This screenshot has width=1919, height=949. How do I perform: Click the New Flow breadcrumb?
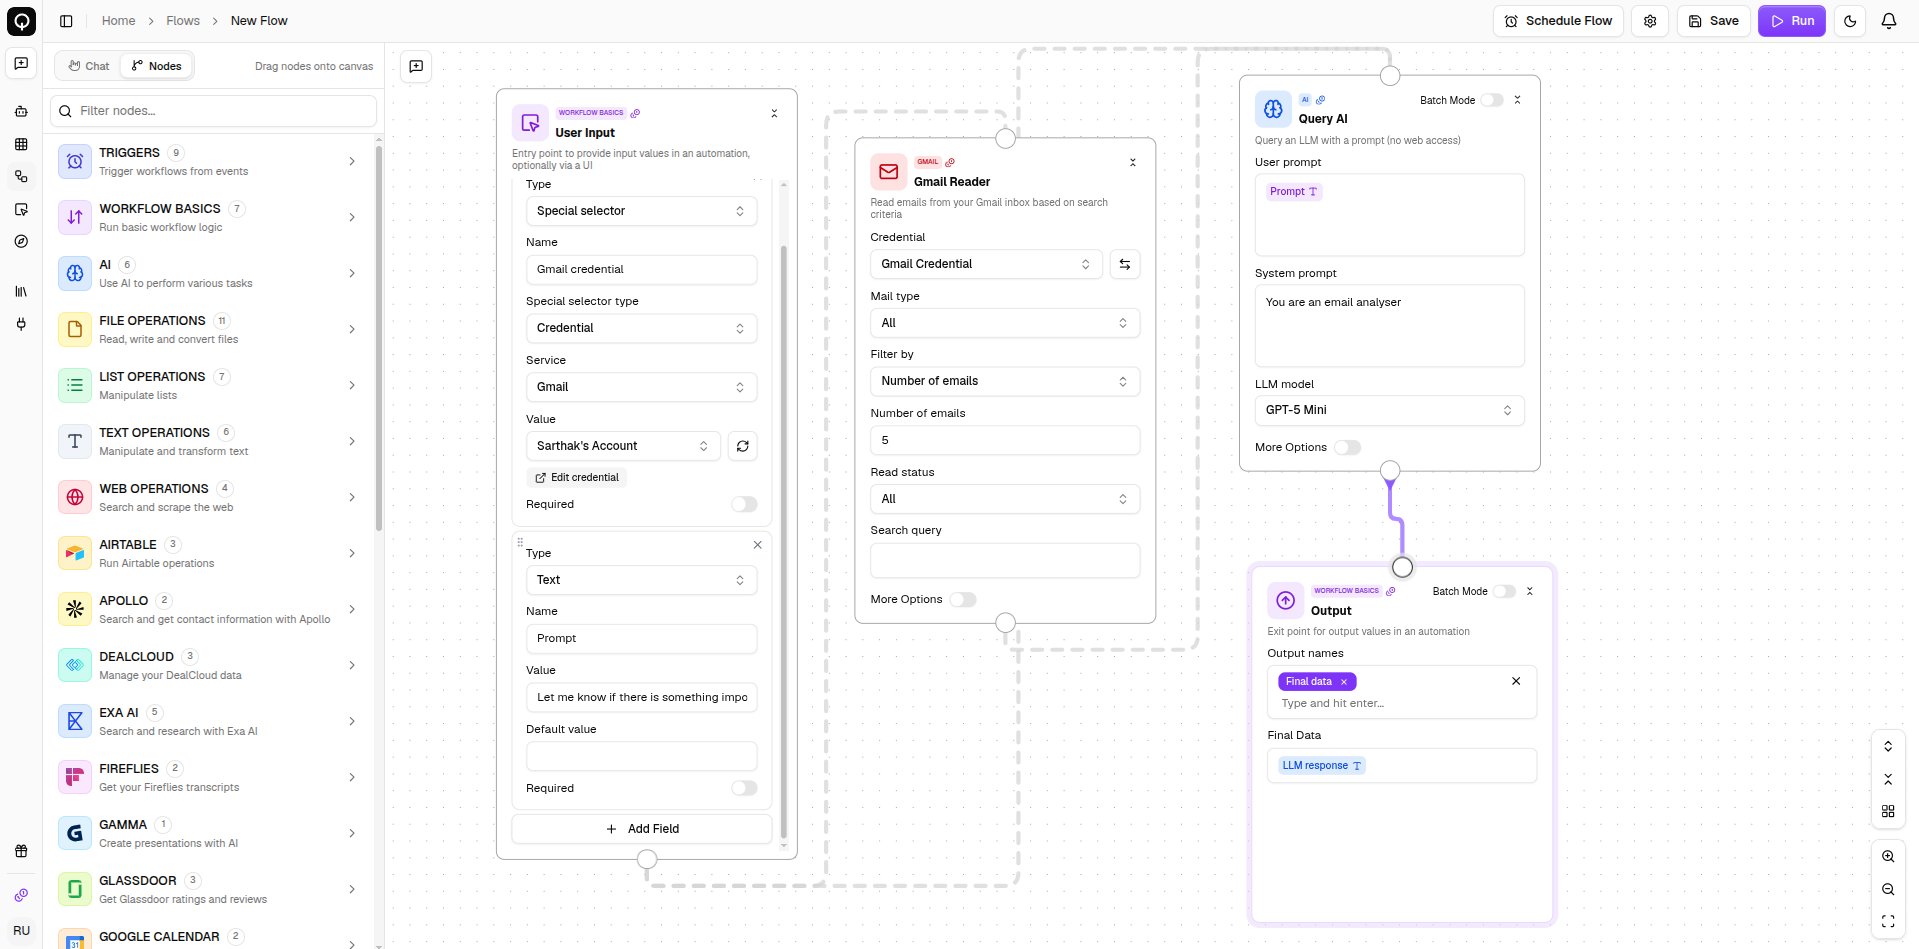(x=259, y=21)
